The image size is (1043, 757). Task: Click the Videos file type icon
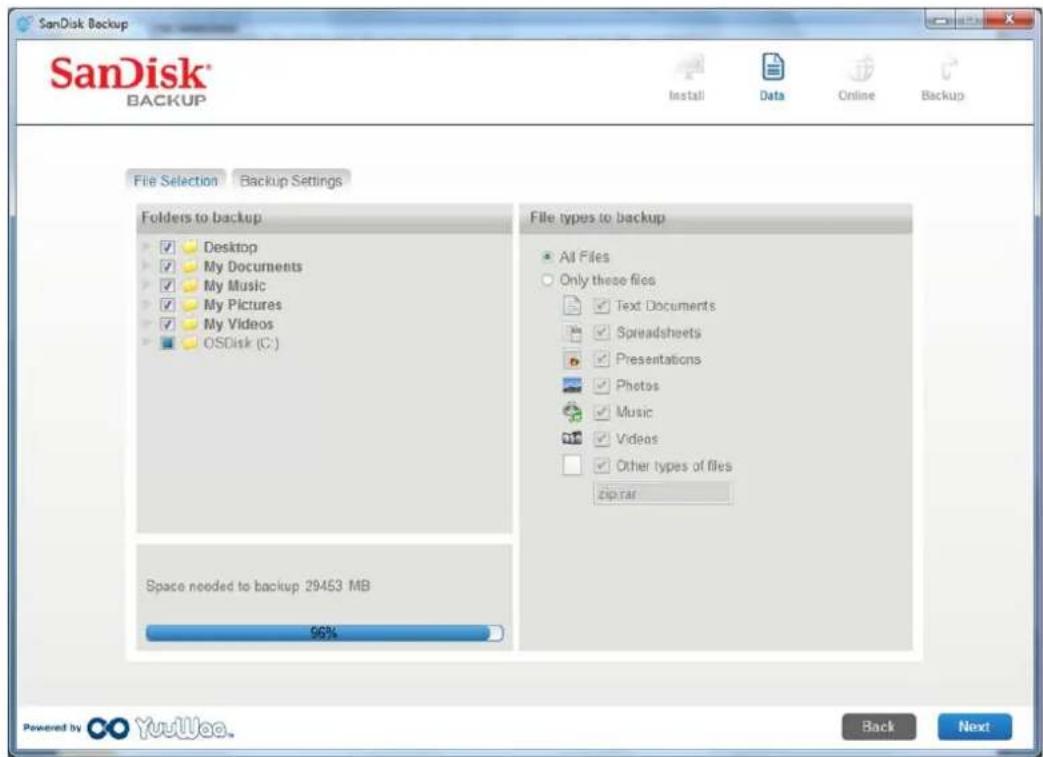tap(572, 438)
